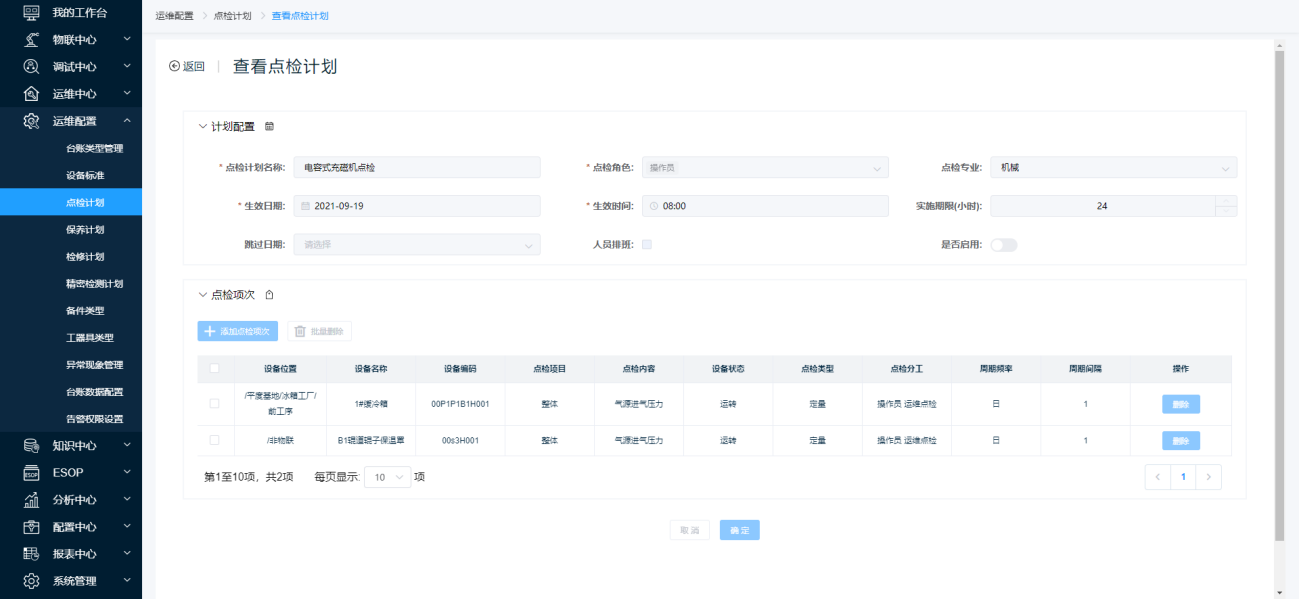Screen dimensions: 1299x599
Task: Go to previous page in pagination
Action: [1158, 477]
